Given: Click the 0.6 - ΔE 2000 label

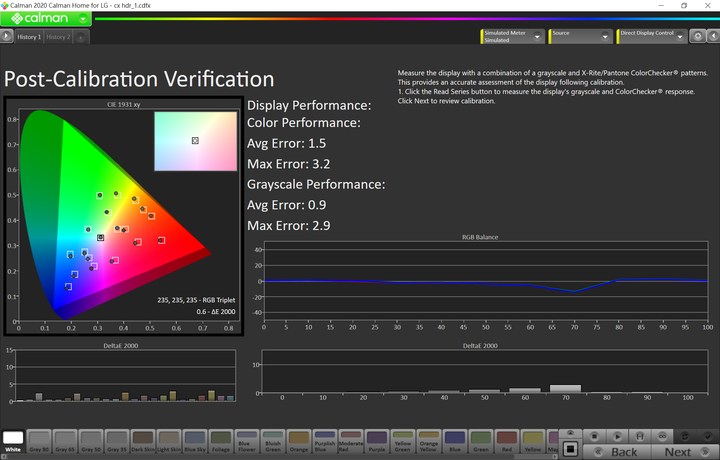Looking at the screenshot, I should click(216, 312).
